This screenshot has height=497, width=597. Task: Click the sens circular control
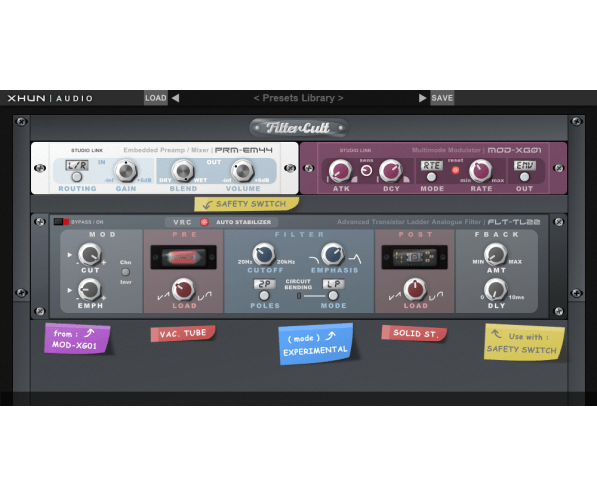(366, 171)
